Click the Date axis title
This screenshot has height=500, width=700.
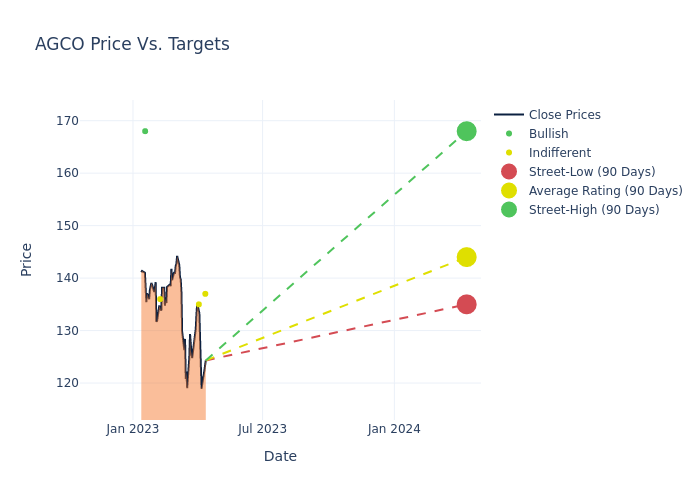pyautogui.click(x=280, y=456)
